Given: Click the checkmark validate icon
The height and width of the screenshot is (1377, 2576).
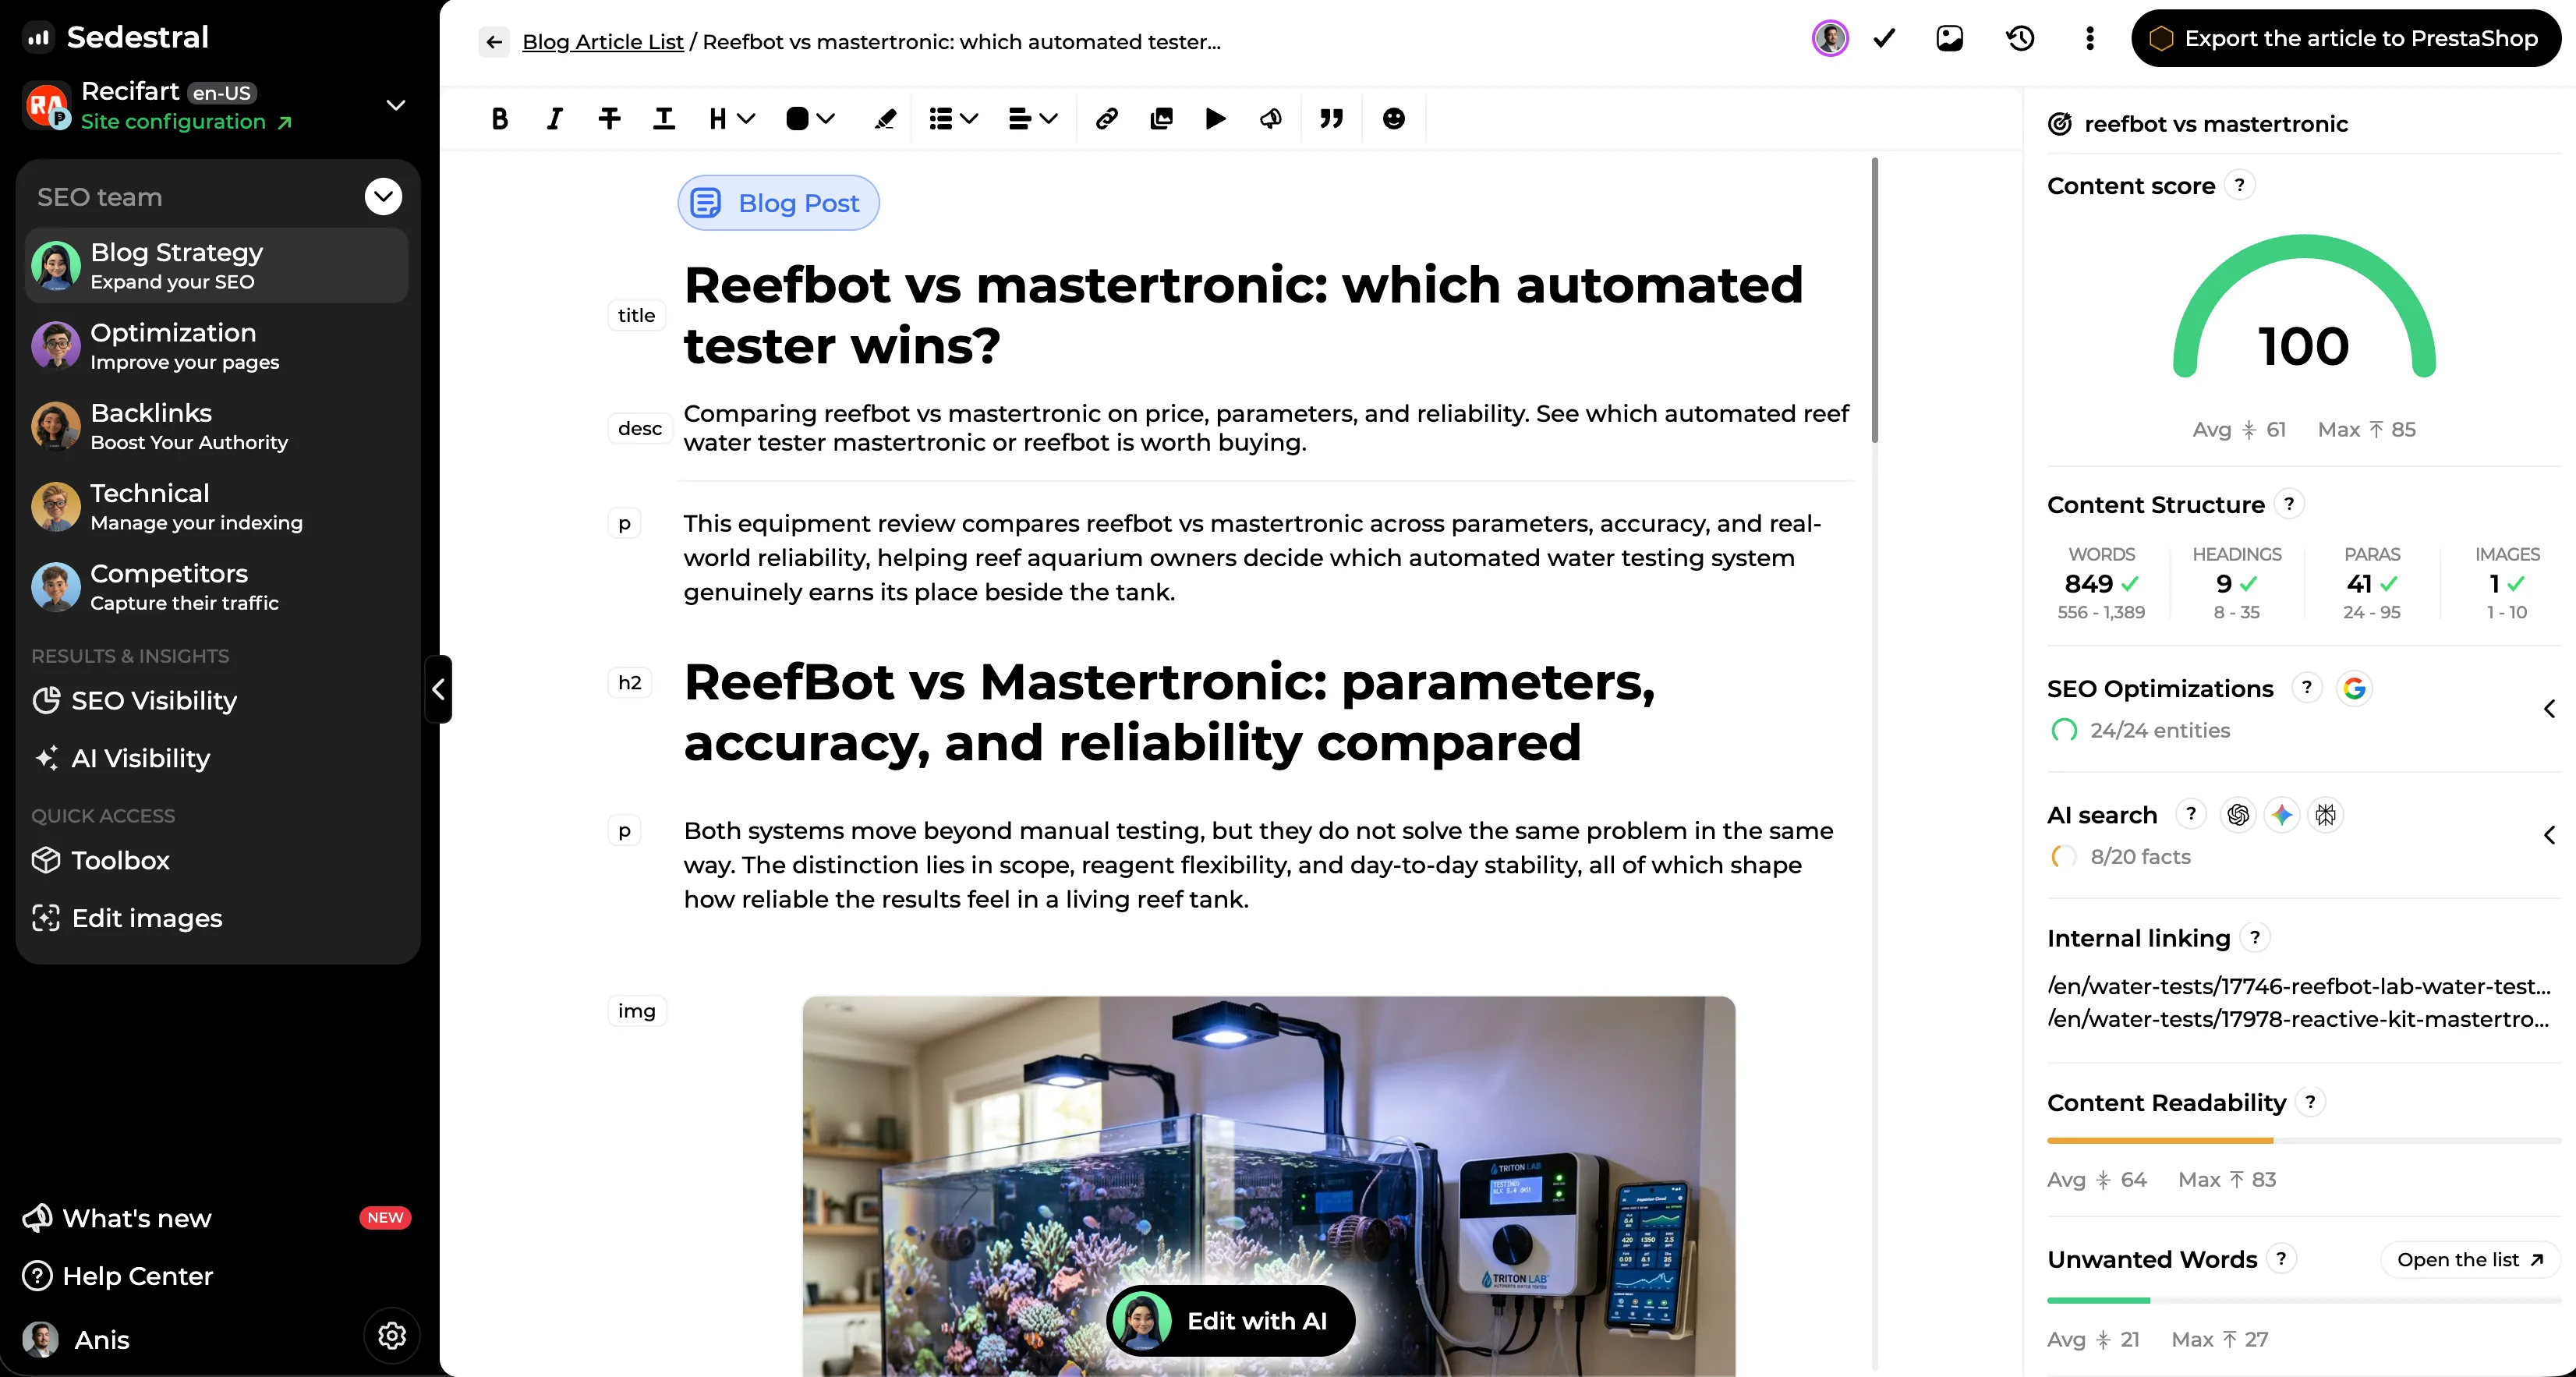Looking at the screenshot, I should (x=1885, y=38).
